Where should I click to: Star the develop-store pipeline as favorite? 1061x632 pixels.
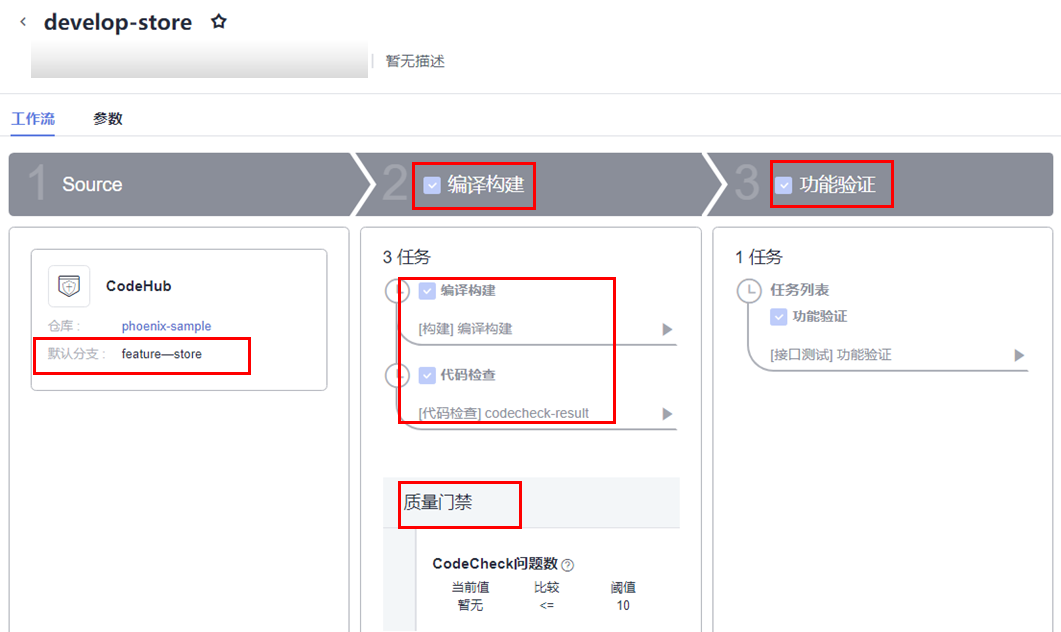point(219,22)
